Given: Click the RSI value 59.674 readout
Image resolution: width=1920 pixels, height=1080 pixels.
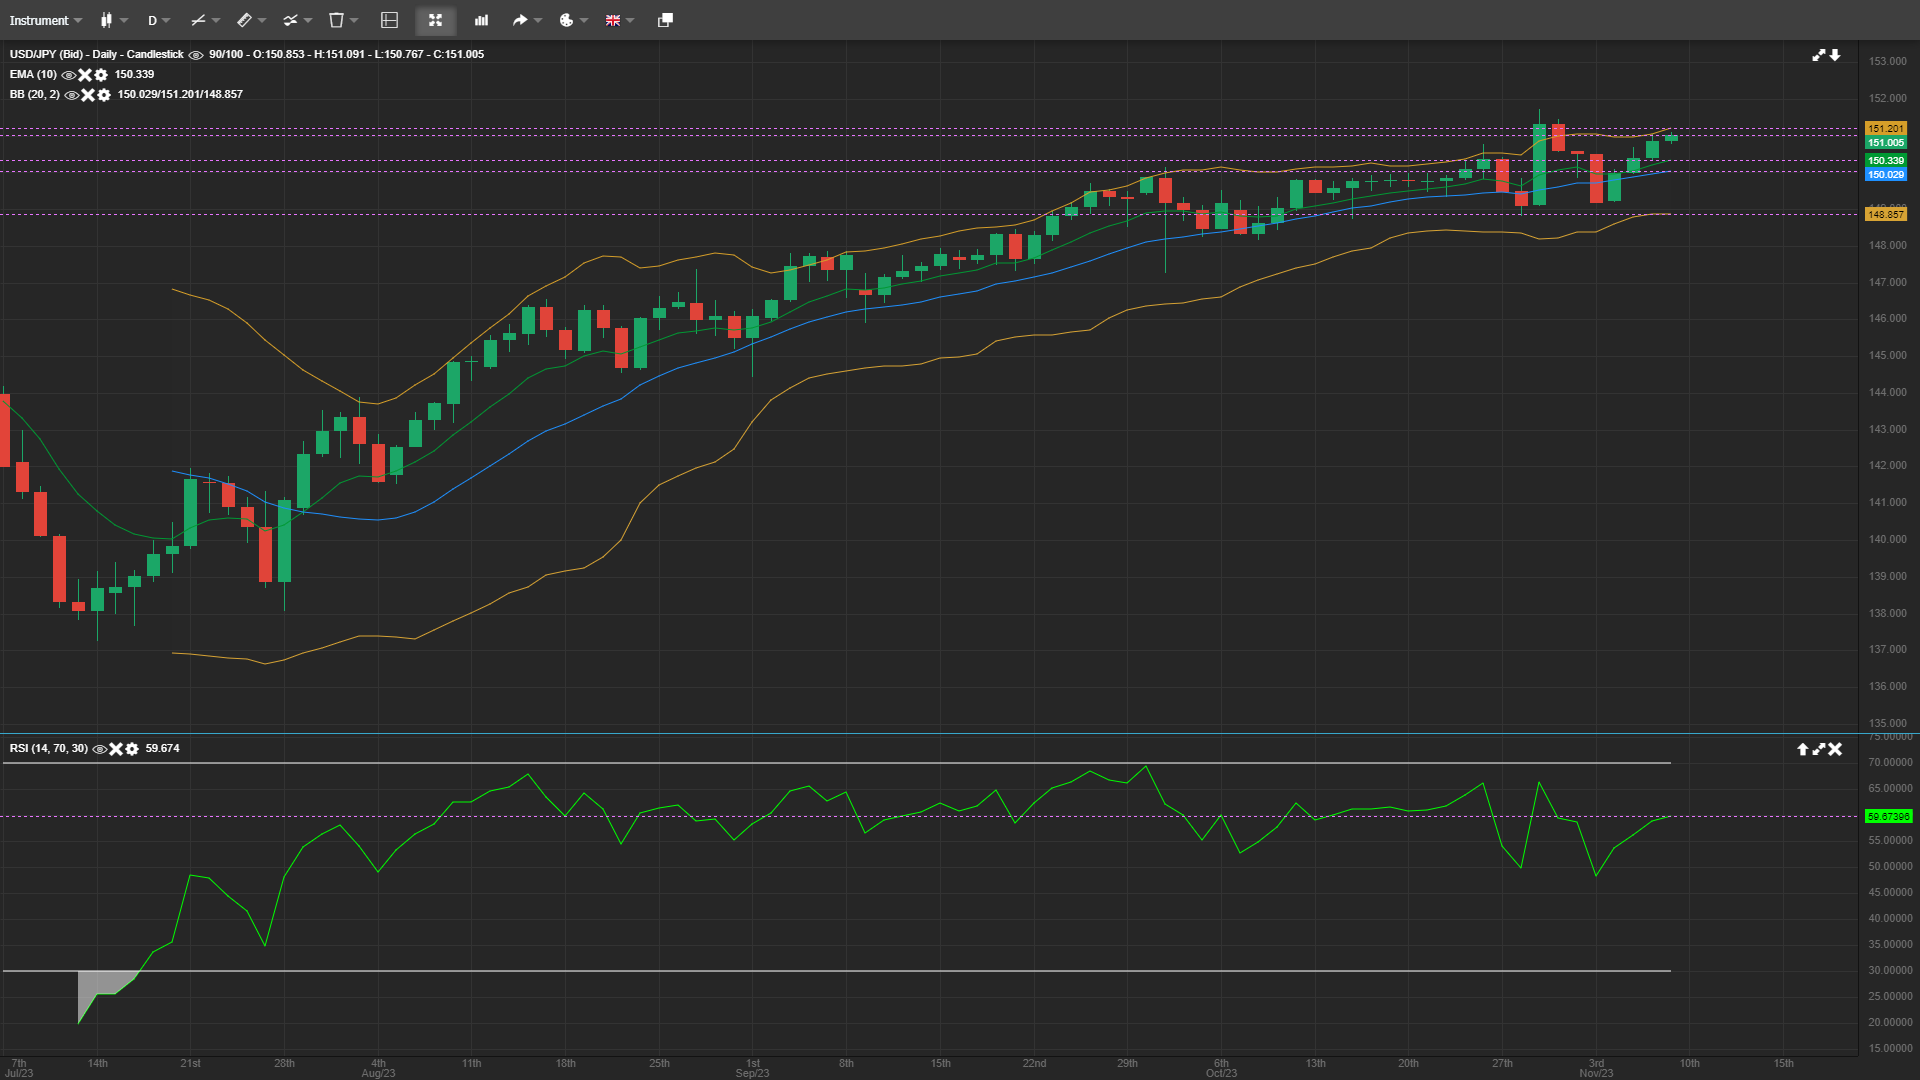Looking at the screenshot, I should [162, 748].
